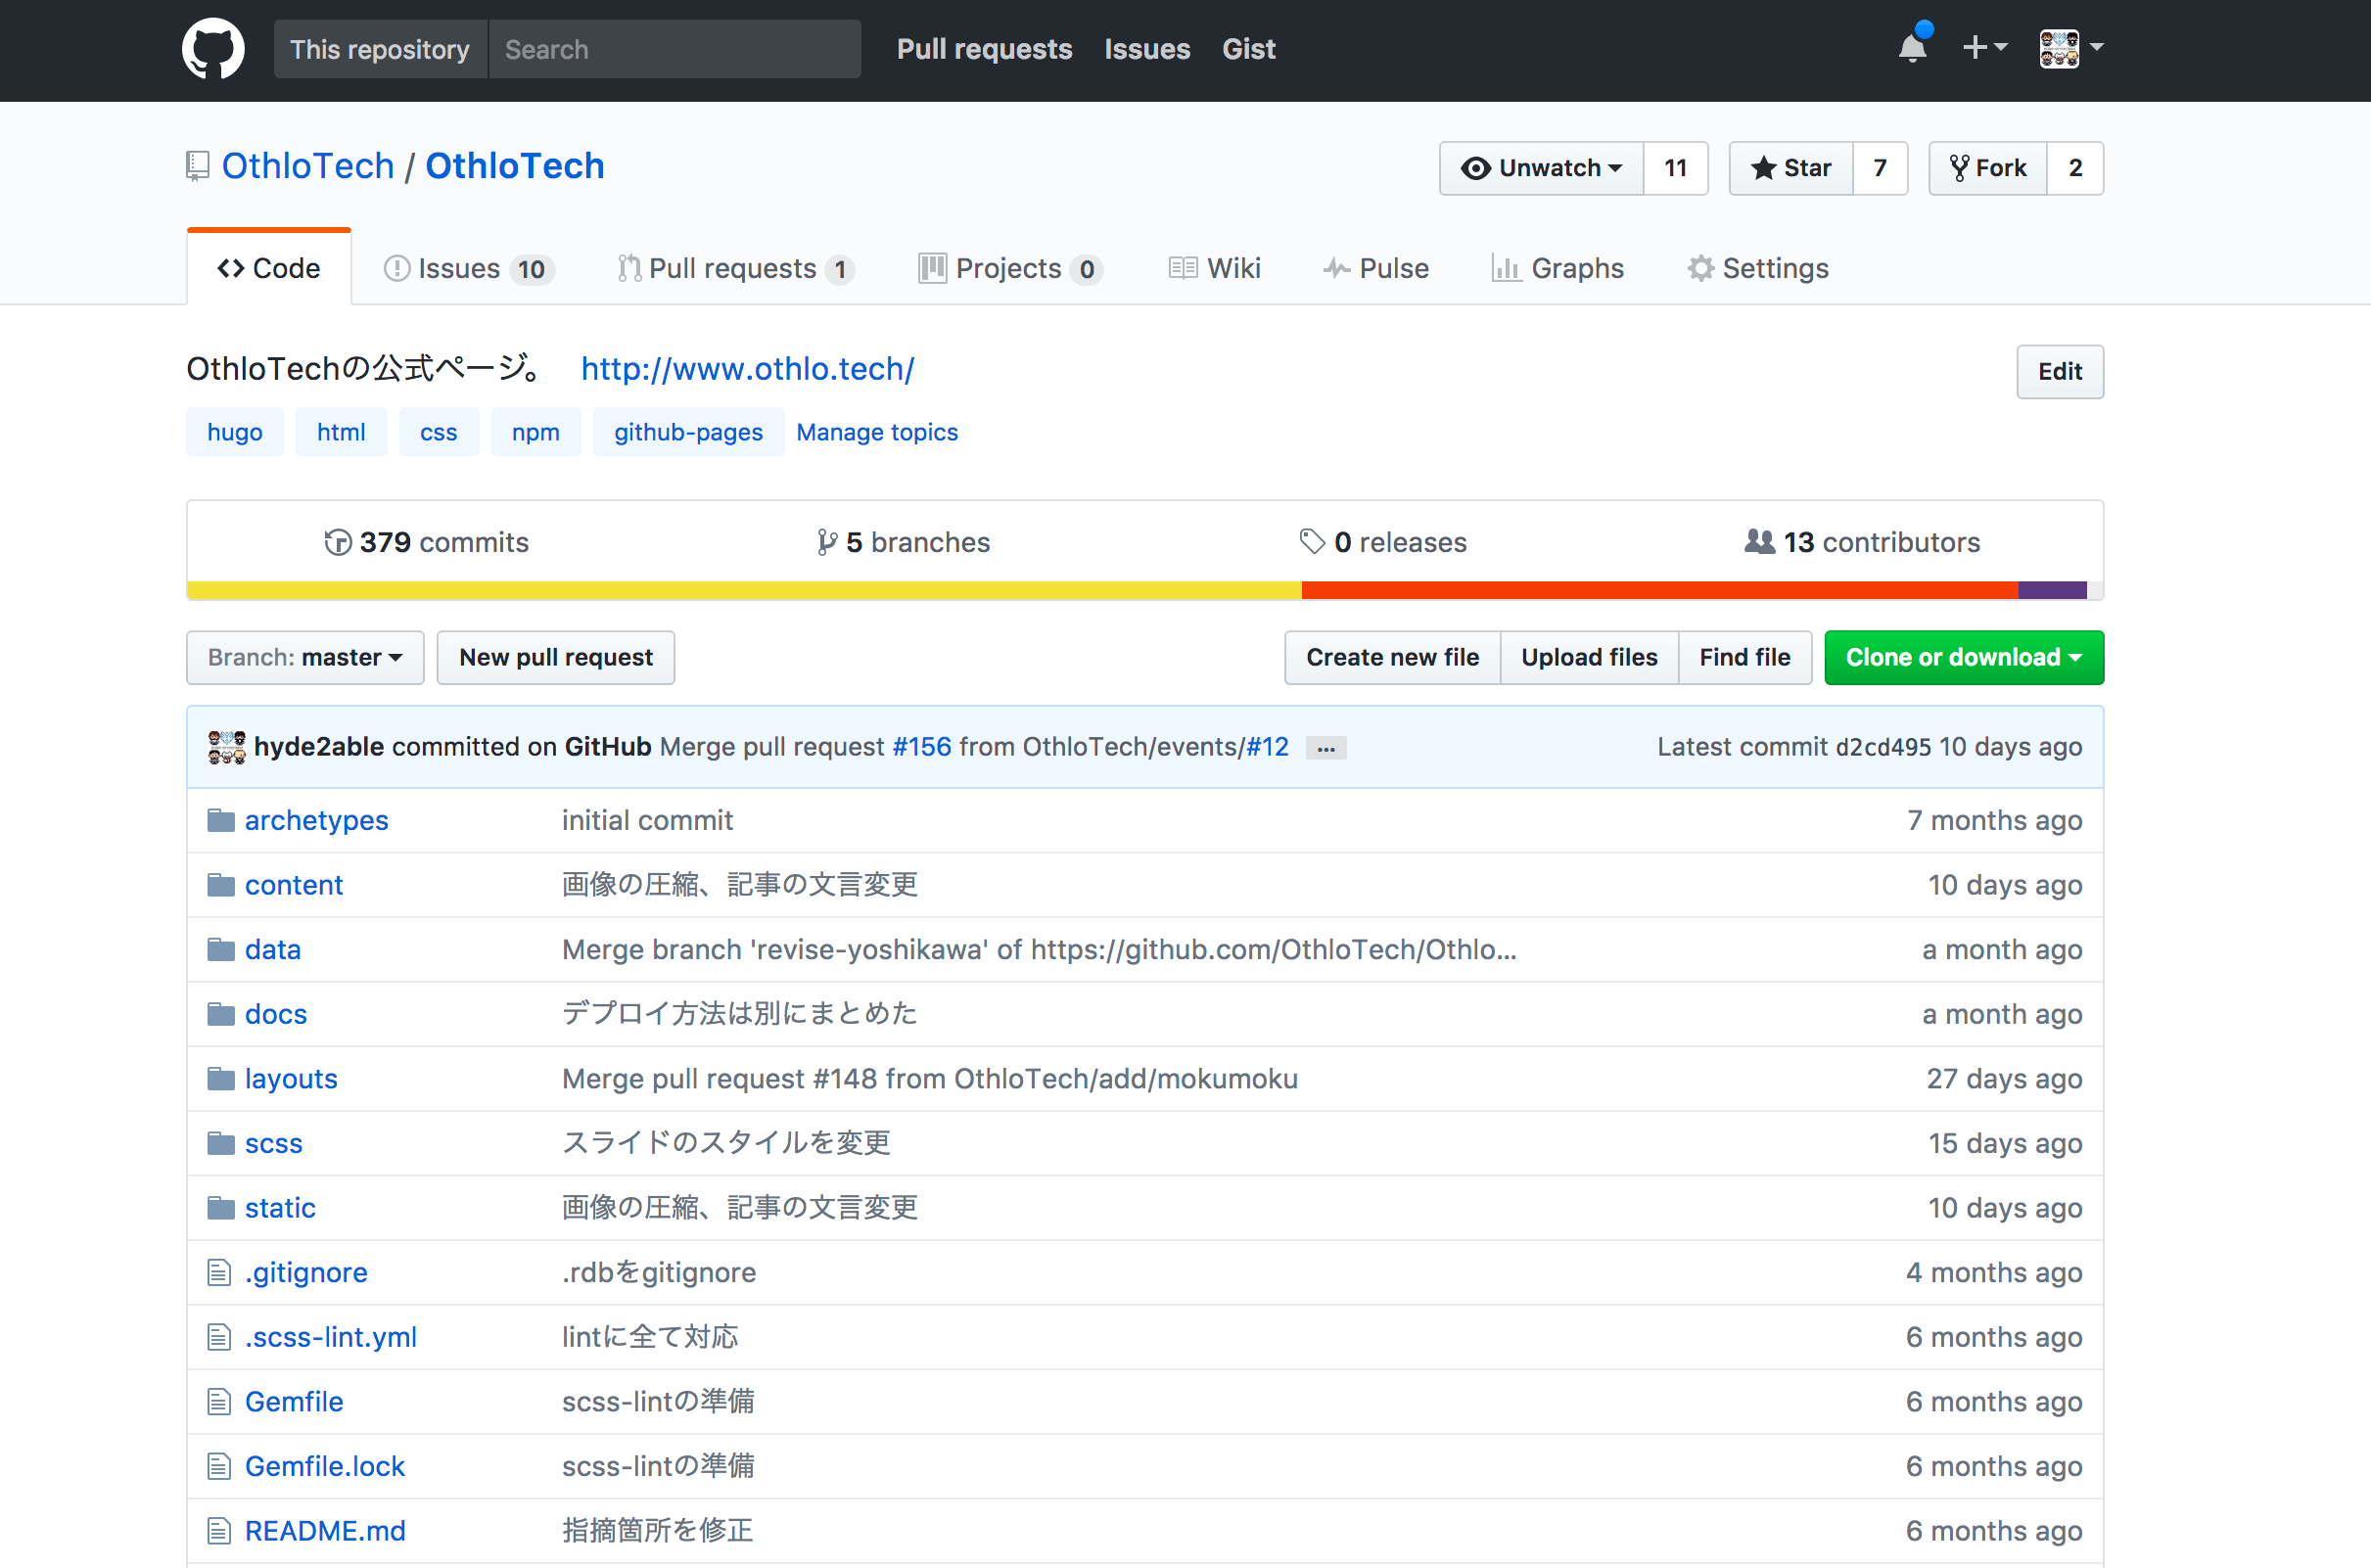Click the folder icon for layouts
2371x1568 pixels.
(x=221, y=1078)
